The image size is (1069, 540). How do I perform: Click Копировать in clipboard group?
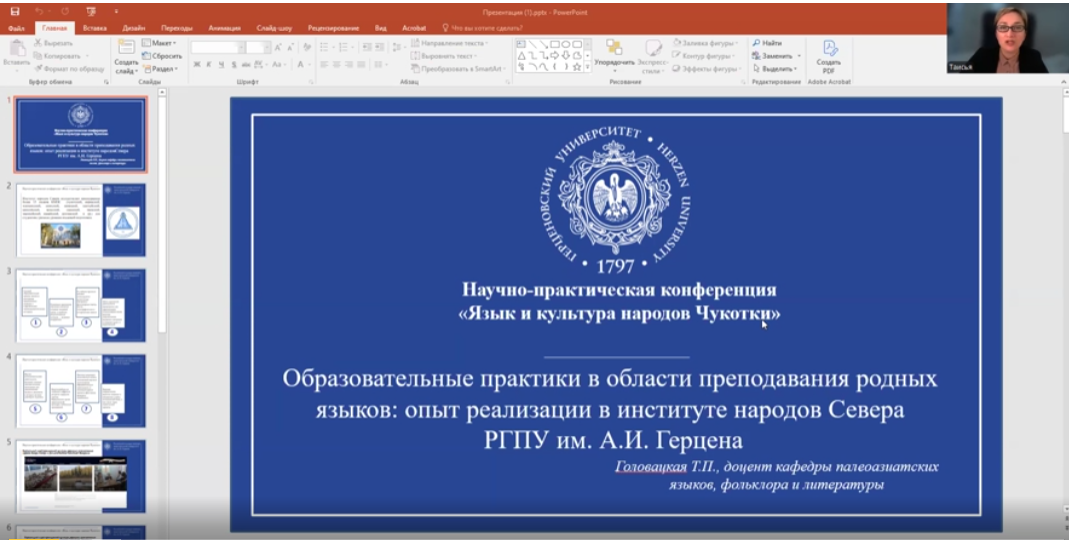pos(57,56)
